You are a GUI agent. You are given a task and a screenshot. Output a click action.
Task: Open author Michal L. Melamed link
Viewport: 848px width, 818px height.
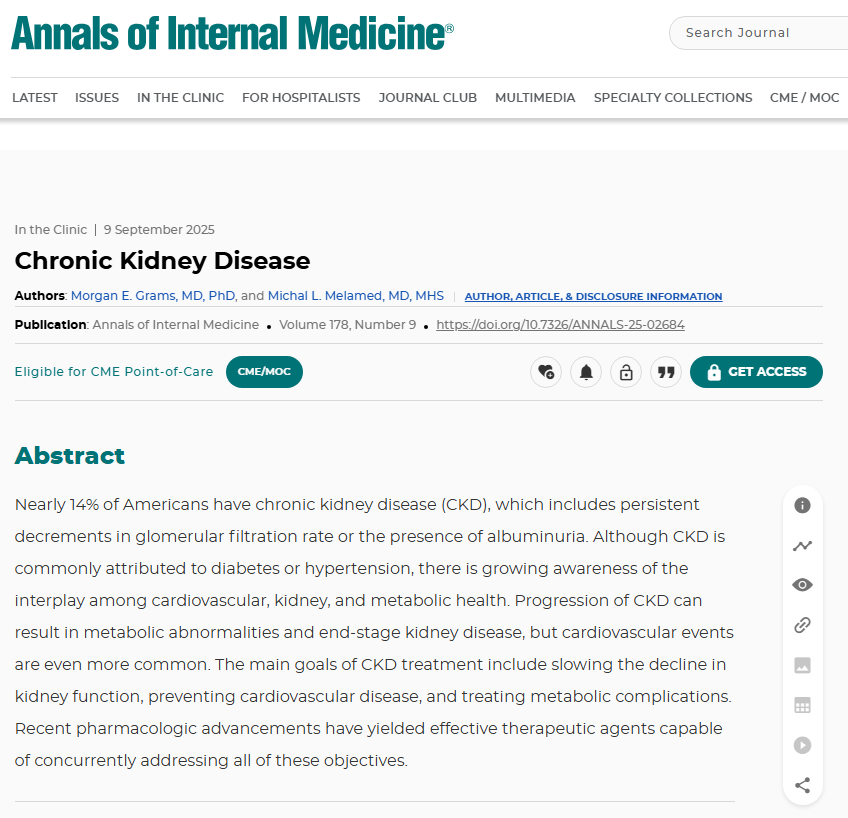355,296
